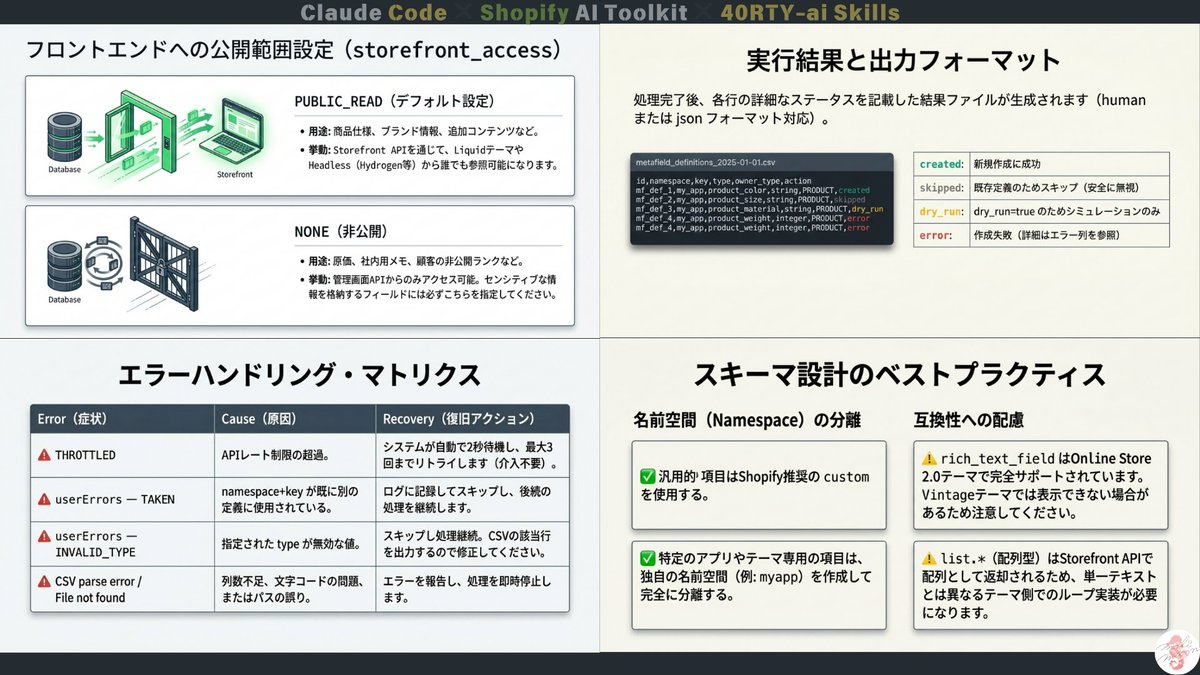1200x675 pixels.
Task: Click the Database cylinder icon in the PUBLIC_READ card
Action: (63, 135)
